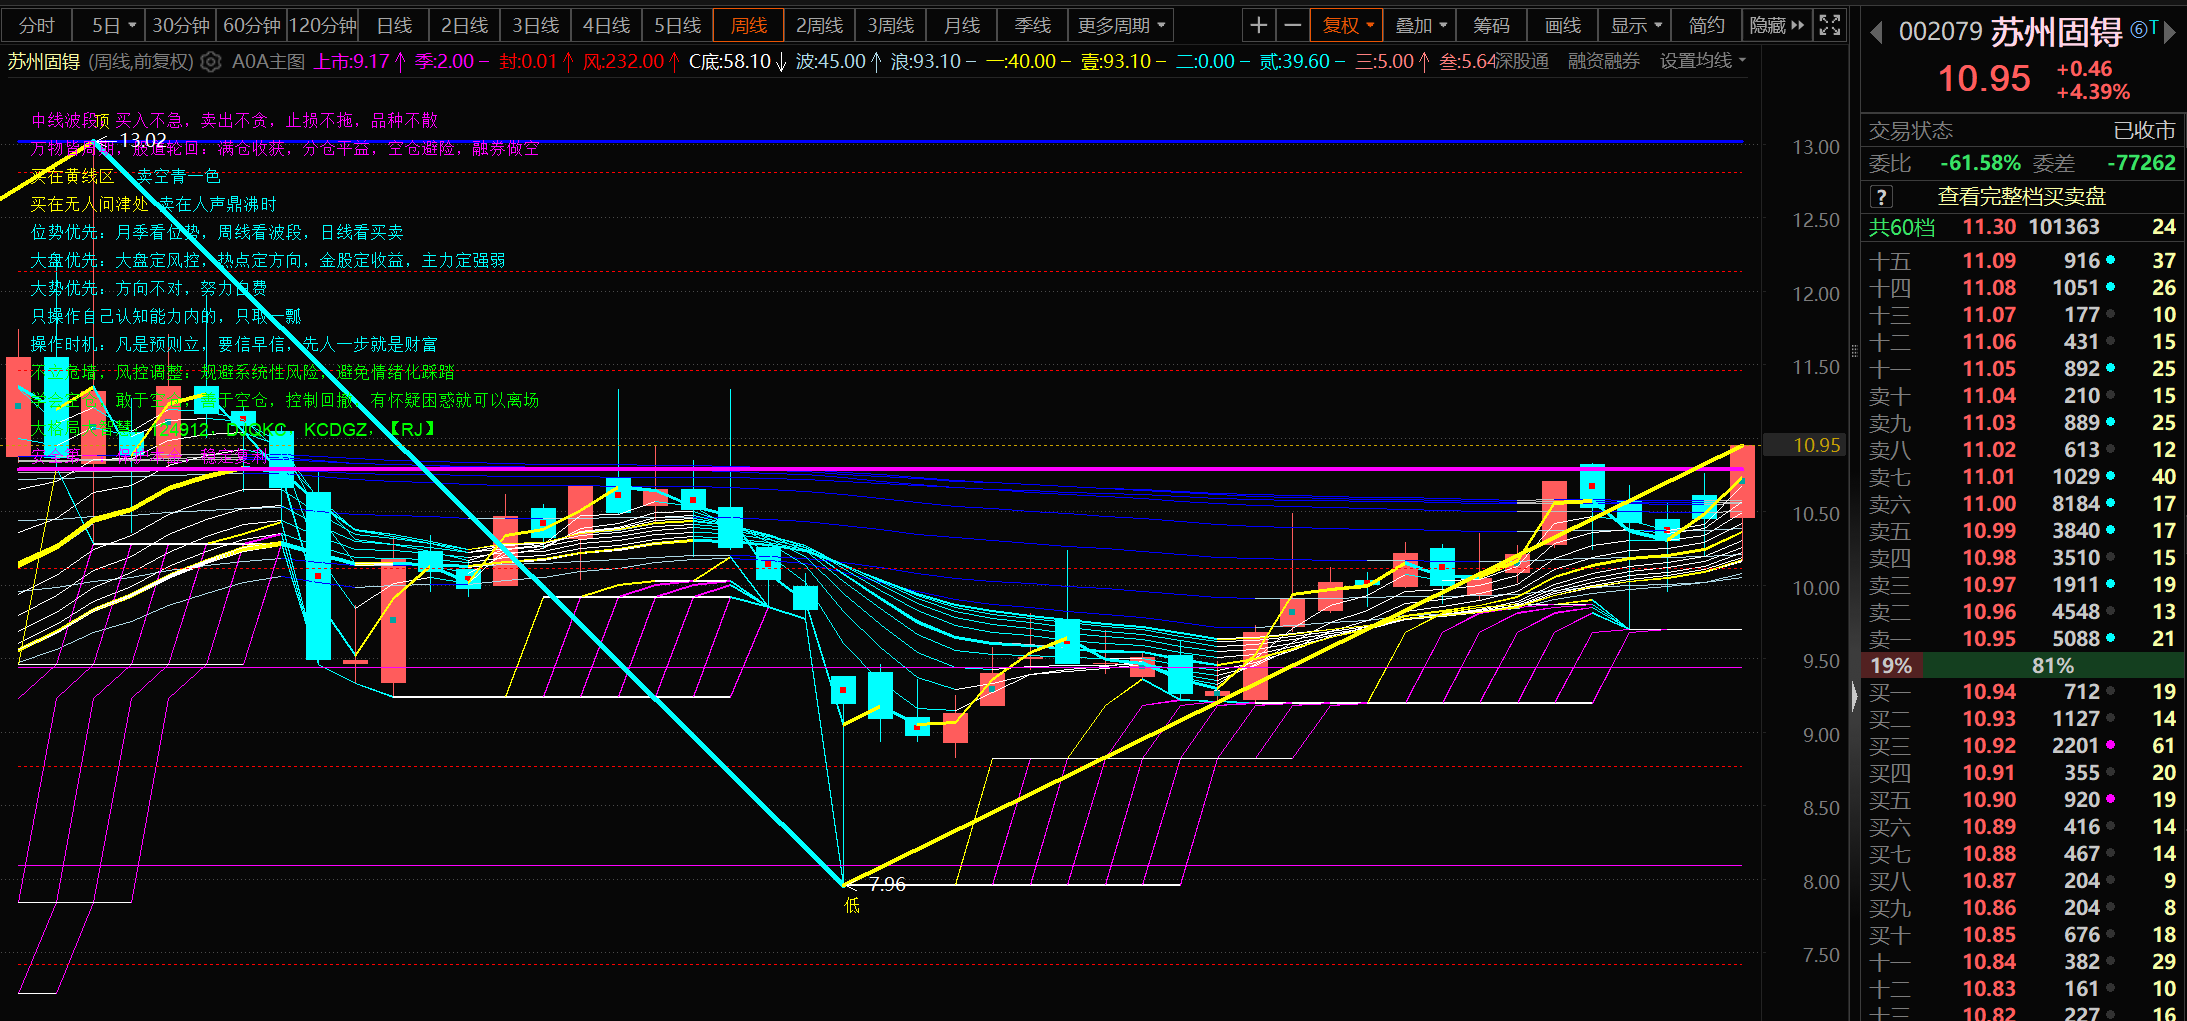Click 买一 price 10.94 row
Viewport: 2187px width, 1021px height.
[x=2023, y=691]
